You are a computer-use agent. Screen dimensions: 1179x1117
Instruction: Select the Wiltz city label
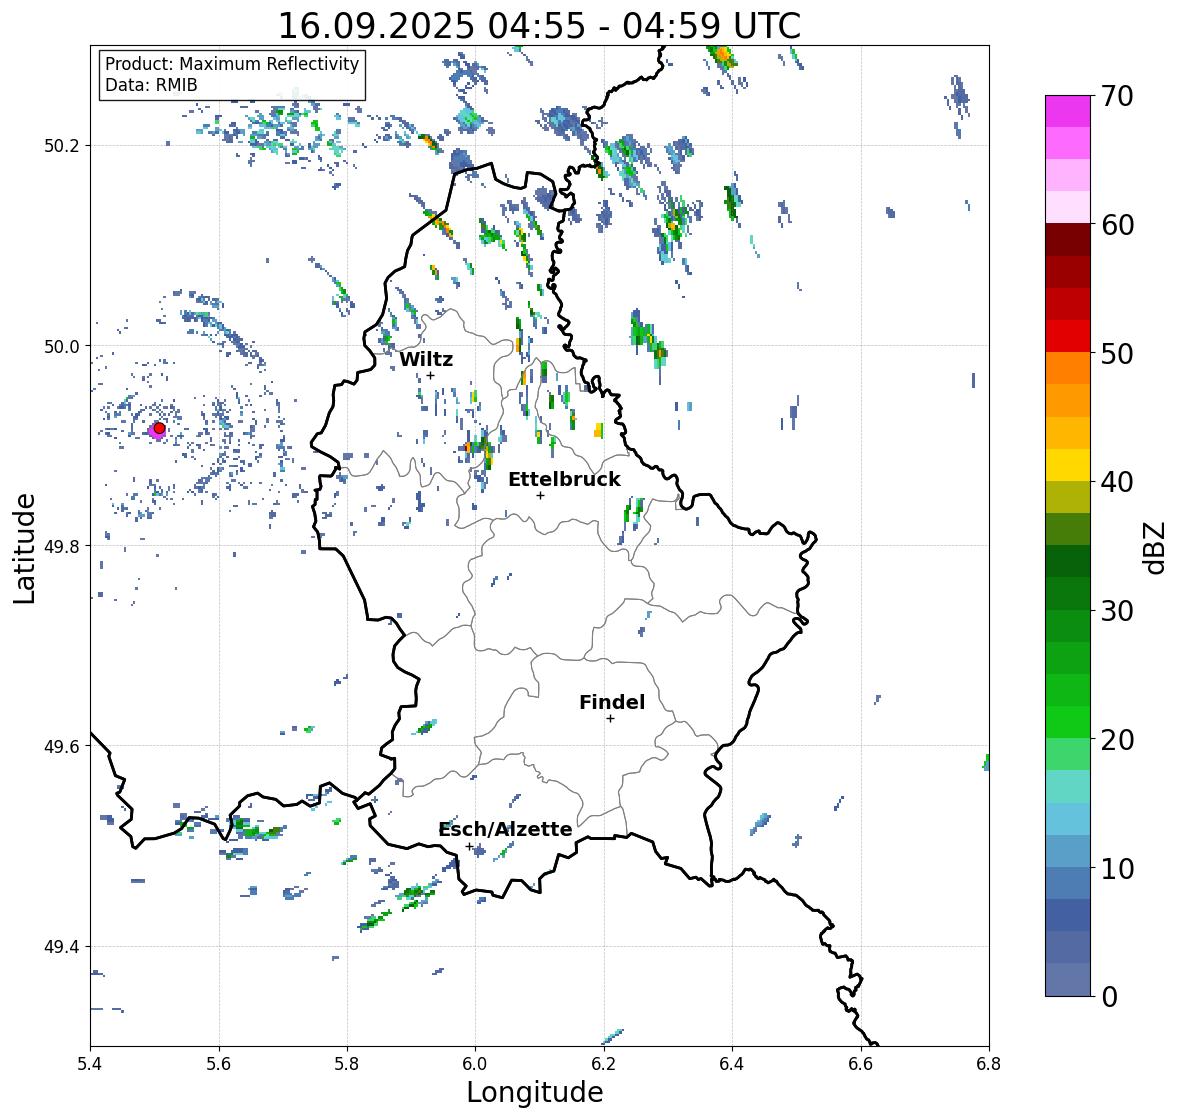[x=426, y=359]
